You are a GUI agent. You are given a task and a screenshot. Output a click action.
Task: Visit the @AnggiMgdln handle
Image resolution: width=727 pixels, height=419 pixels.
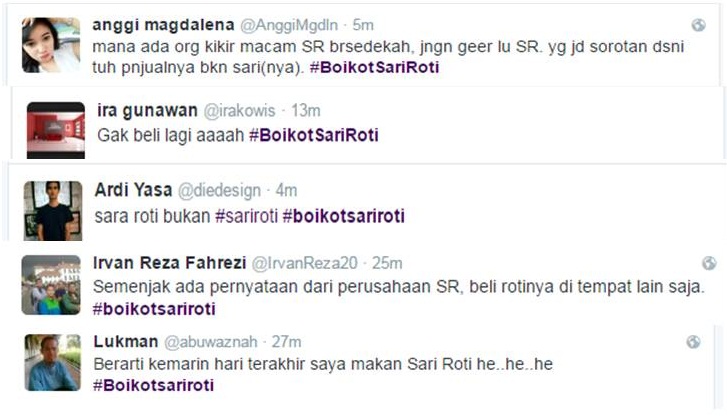pyautogui.click(x=289, y=25)
